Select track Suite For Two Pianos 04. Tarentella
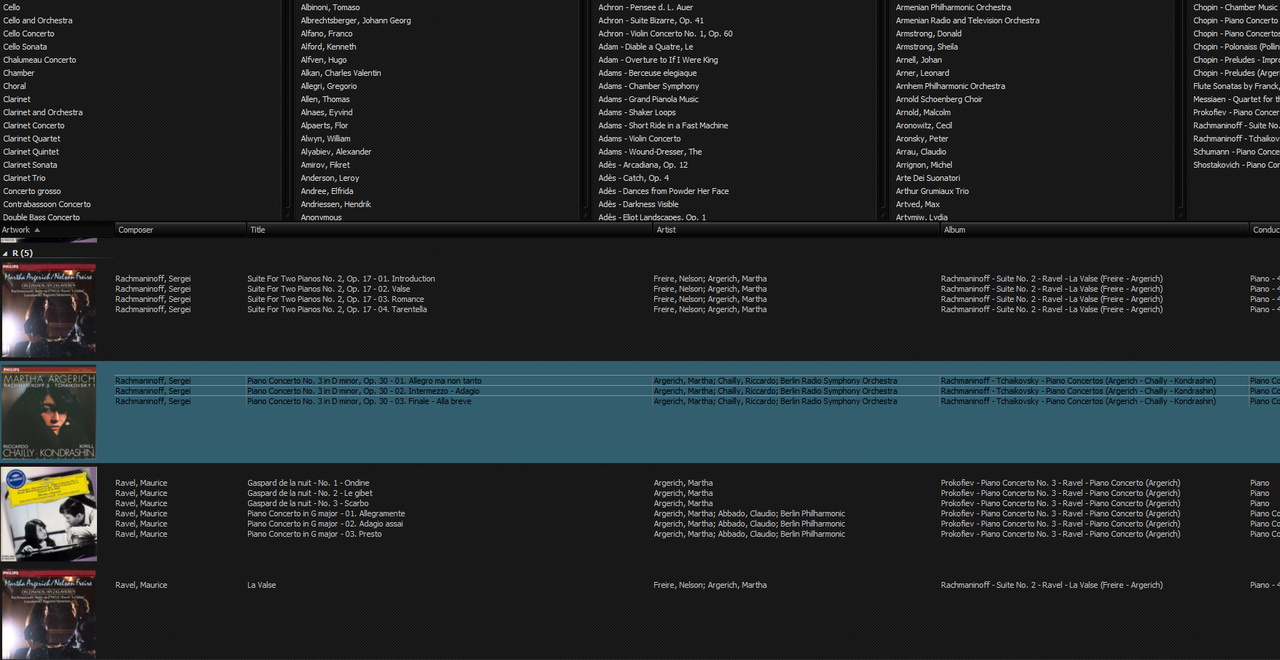The height and width of the screenshot is (660, 1280). pyautogui.click(x=337, y=309)
